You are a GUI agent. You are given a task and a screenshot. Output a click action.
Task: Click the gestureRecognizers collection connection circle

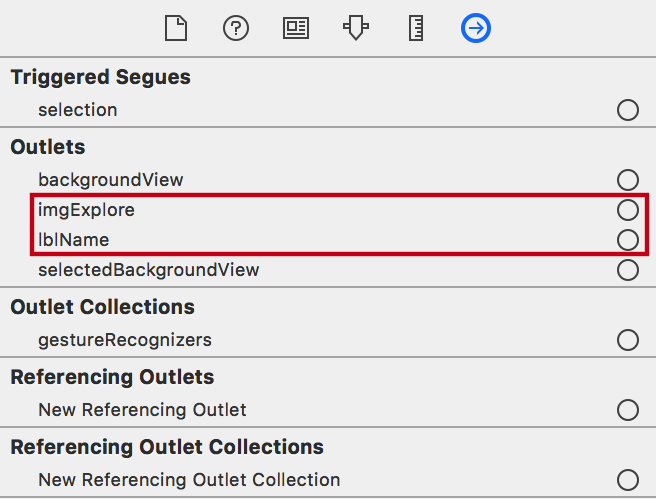point(628,340)
